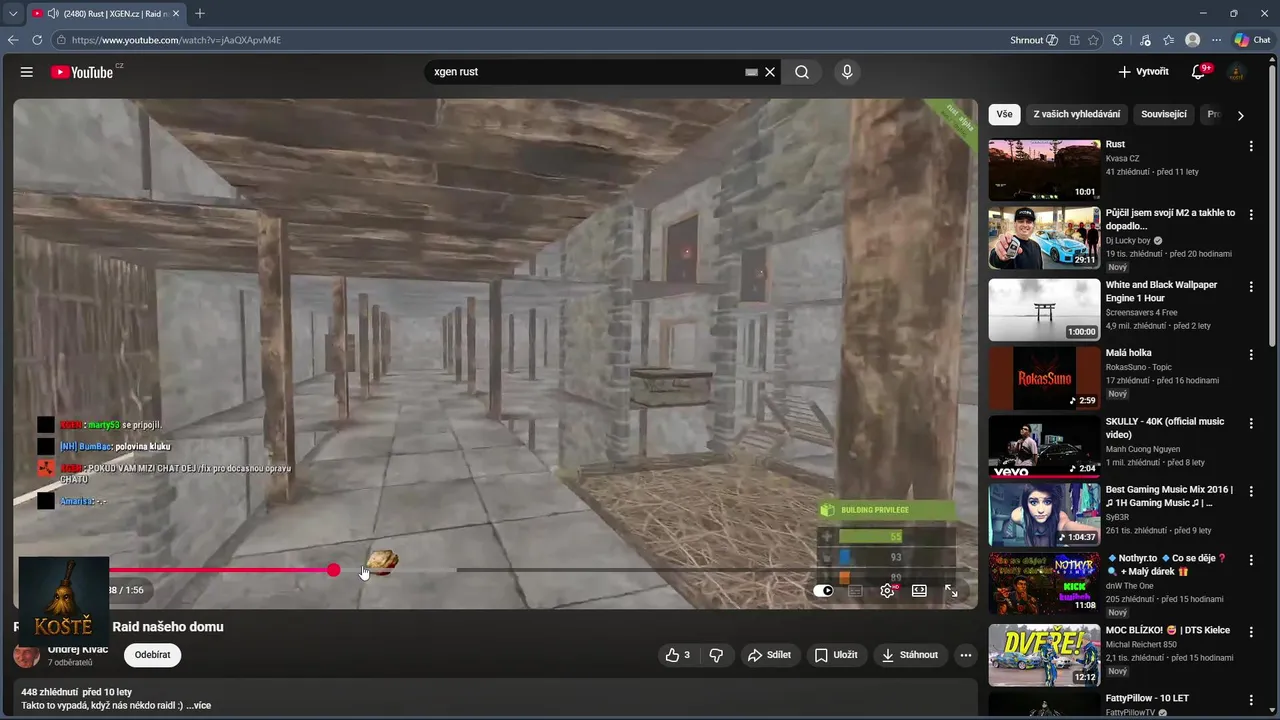
Task: Run search with the magnifier button
Action: click(x=802, y=72)
